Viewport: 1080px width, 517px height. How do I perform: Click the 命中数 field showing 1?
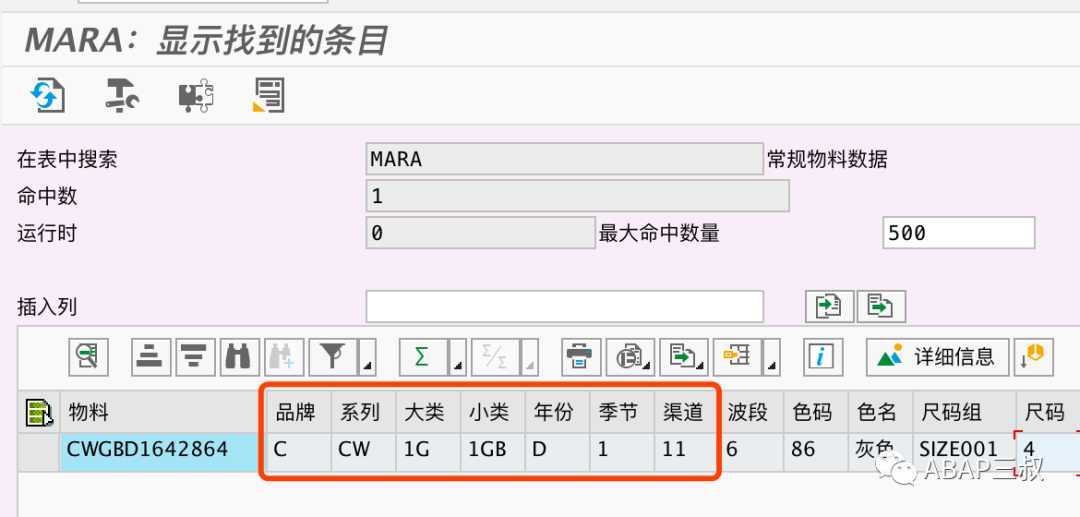578,196
